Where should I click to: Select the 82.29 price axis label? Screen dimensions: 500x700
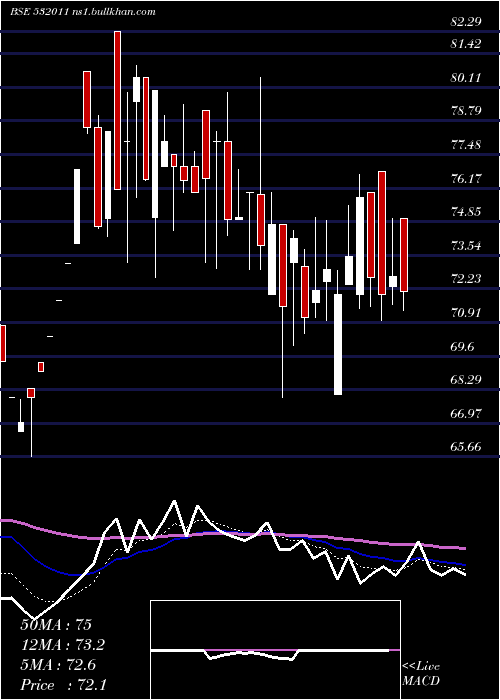click(466, 21)
